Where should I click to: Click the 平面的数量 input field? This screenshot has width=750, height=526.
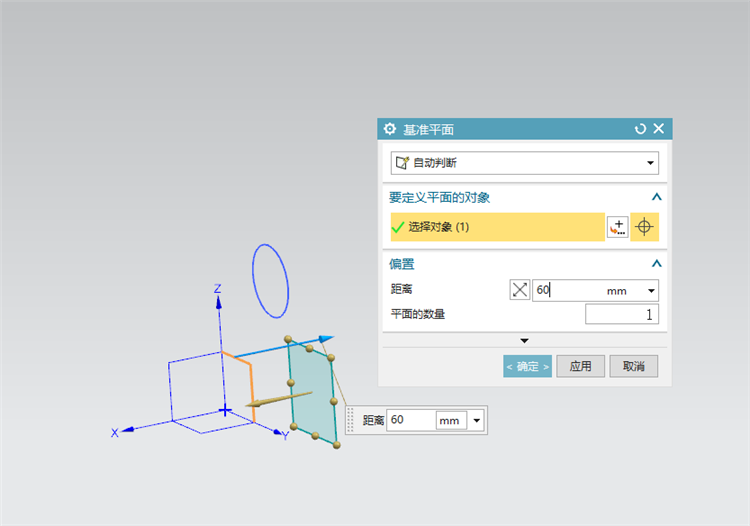(x=622, y=314)
